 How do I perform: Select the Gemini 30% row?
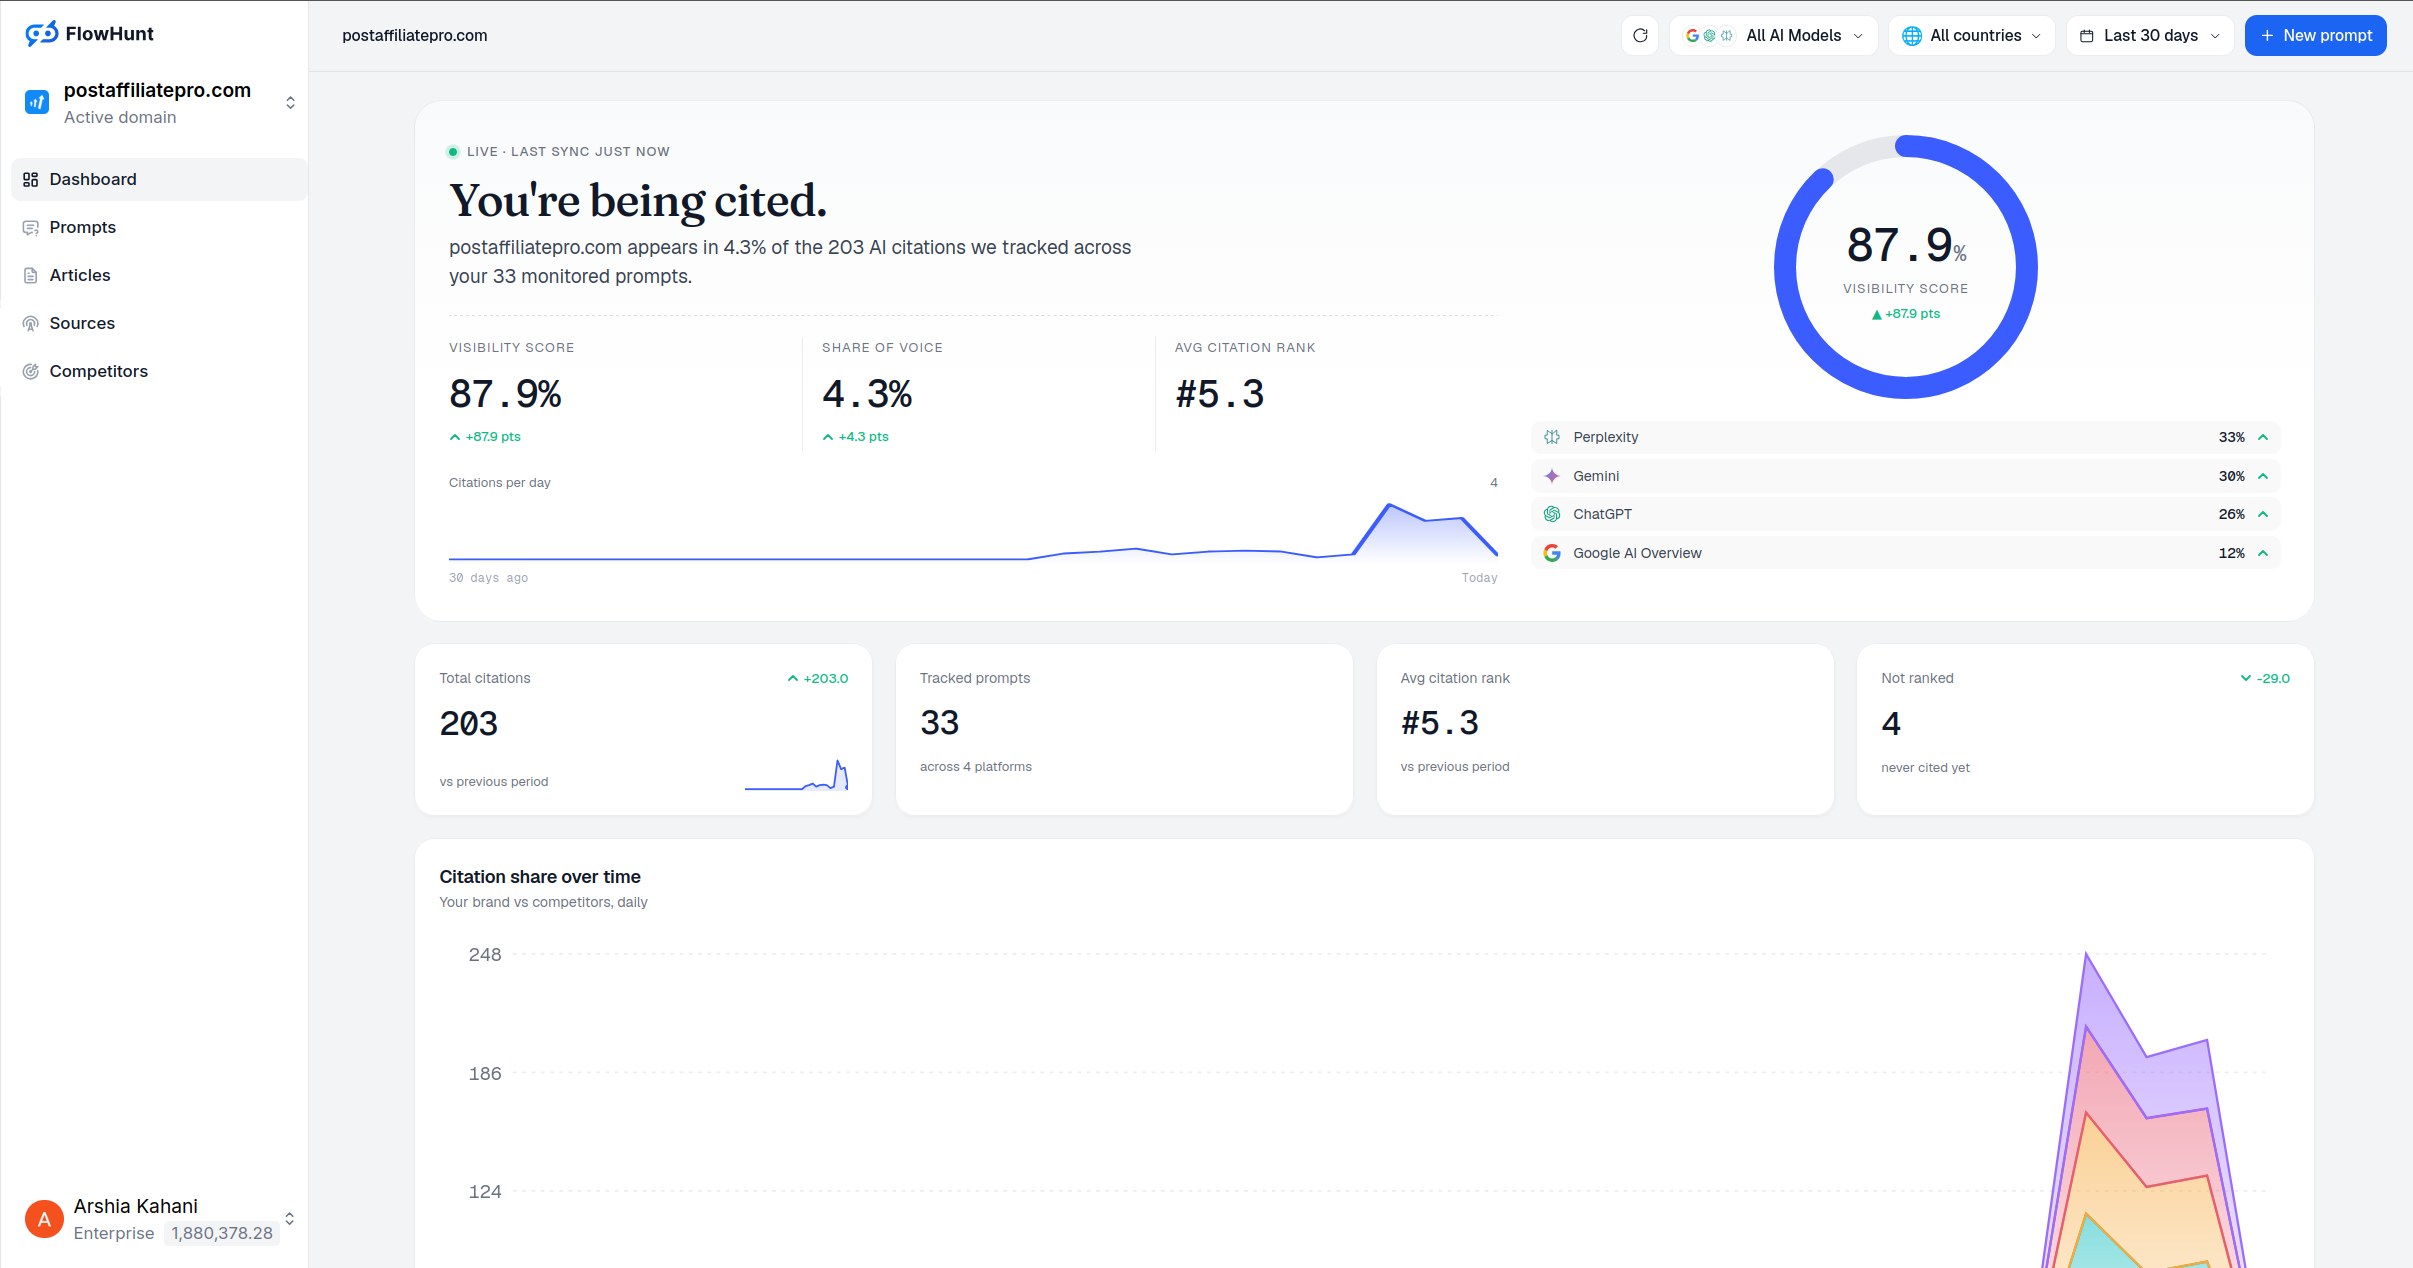(x=1905, y=476)
